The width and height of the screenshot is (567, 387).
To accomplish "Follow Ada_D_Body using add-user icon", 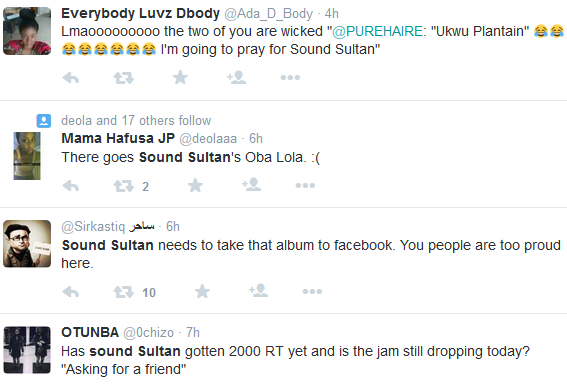I will pos(236,77).
